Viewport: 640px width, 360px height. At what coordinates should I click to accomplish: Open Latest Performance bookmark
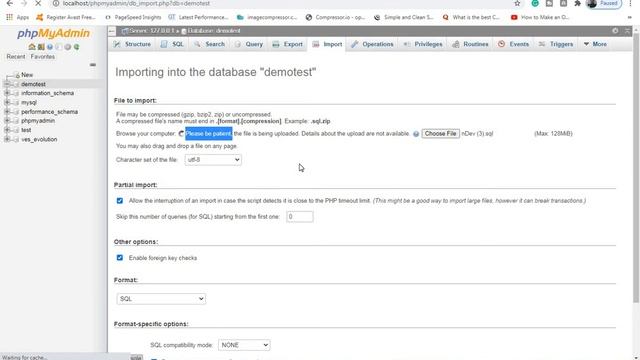point(198,18)
